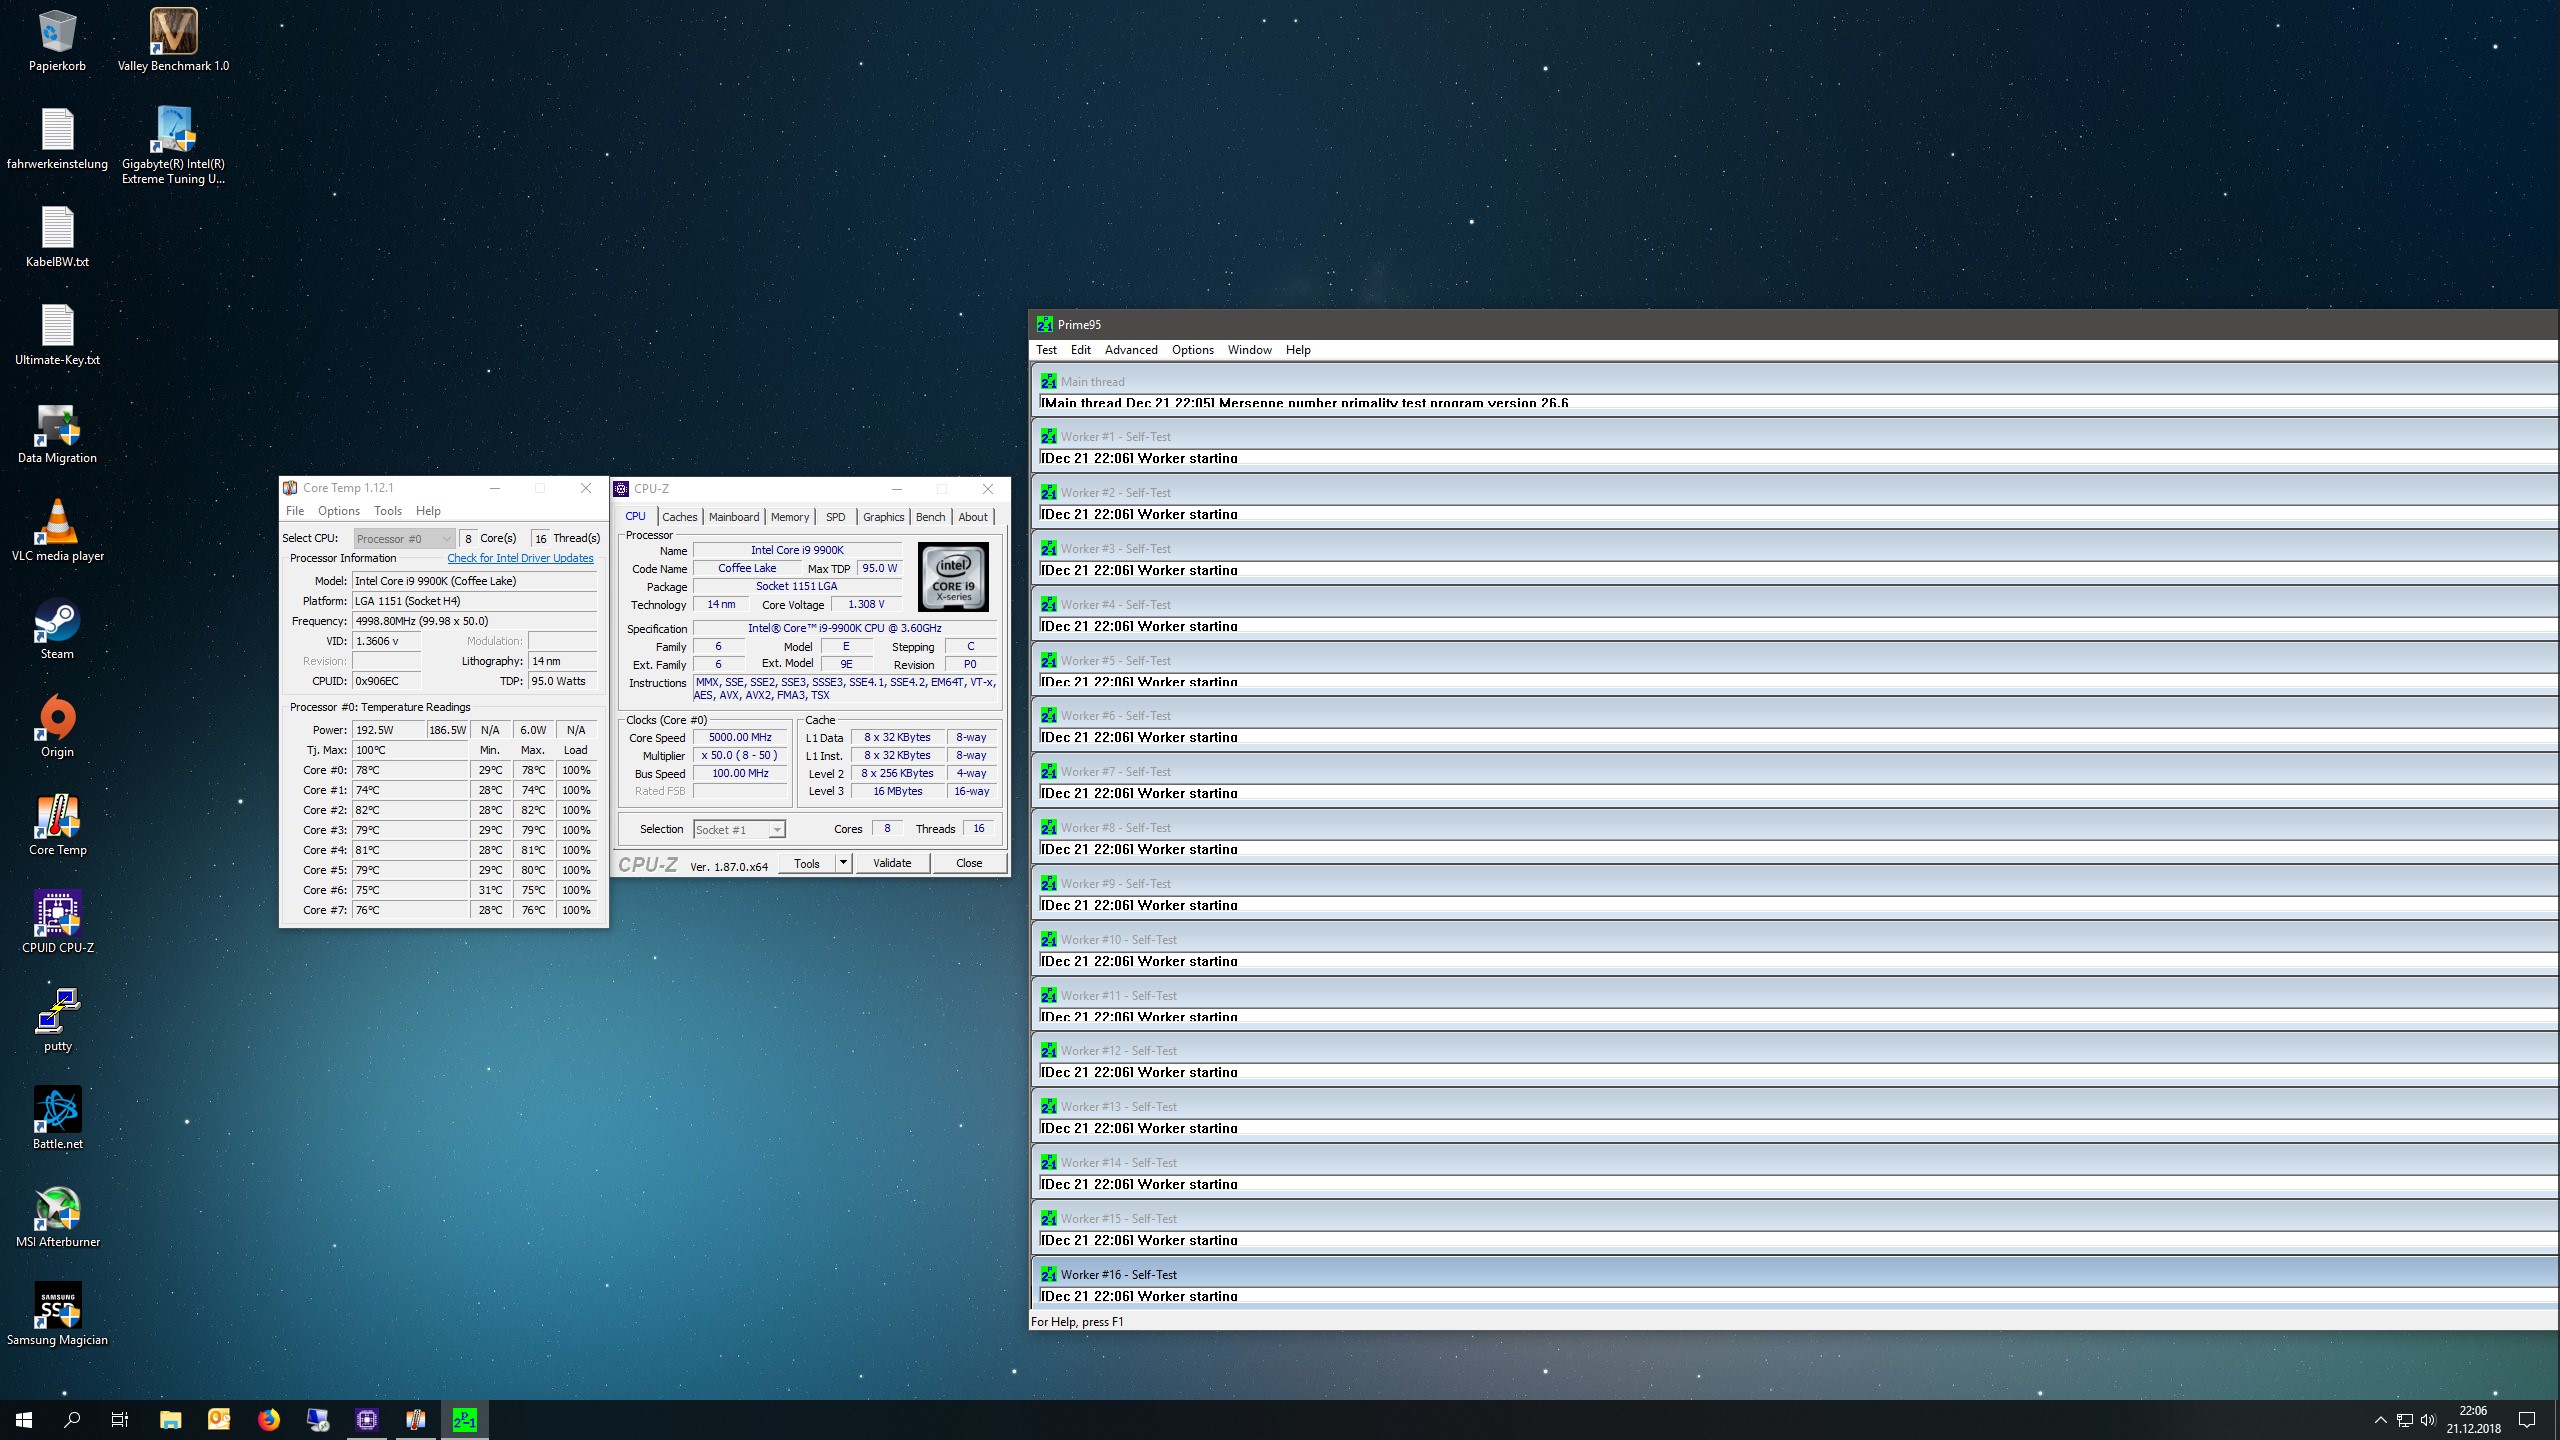Screen dimensions: 2560x1440
Task: Click the volume icon in system tray
Action: coord(2428,1420)
